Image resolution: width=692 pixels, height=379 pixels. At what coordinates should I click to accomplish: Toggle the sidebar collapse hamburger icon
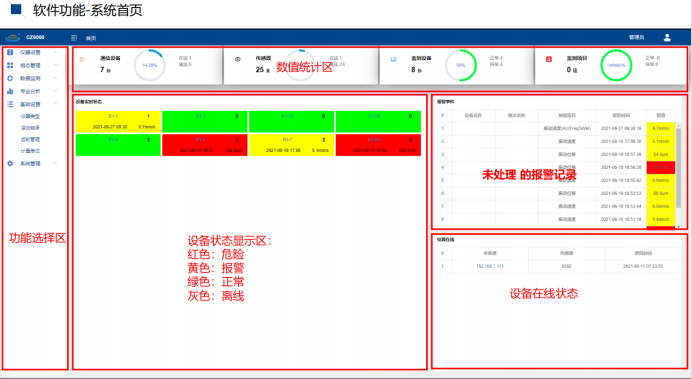(x=74, y=38)
